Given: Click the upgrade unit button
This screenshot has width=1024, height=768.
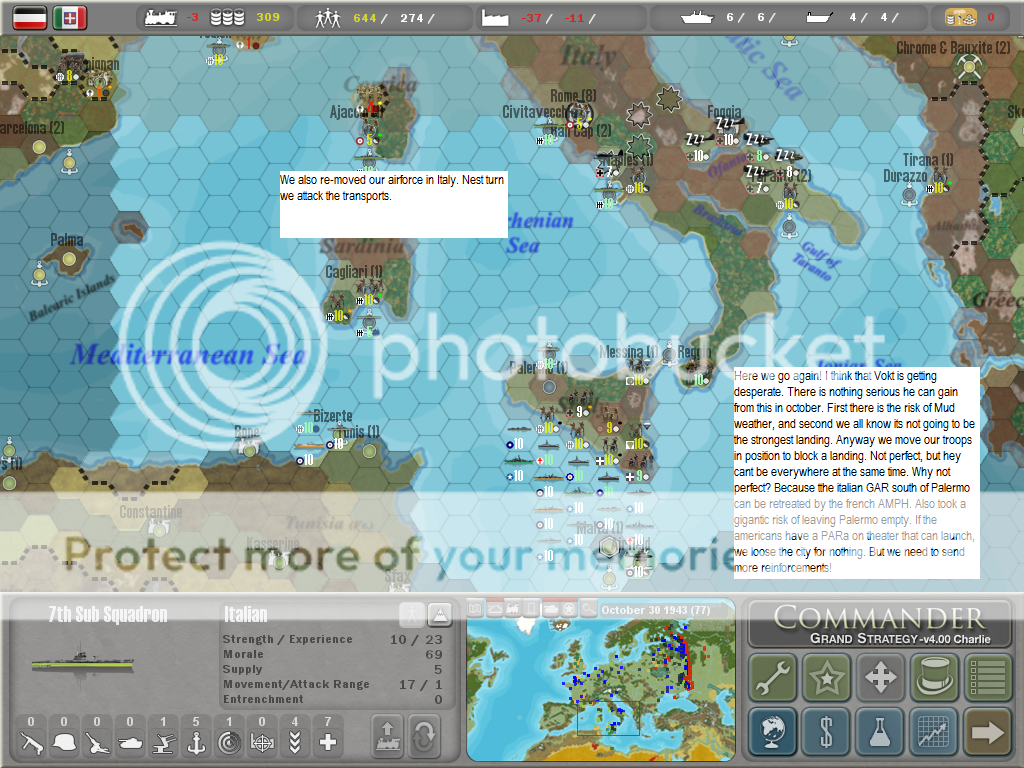Looking at the screenshot, I should click(x=387, y=738).
